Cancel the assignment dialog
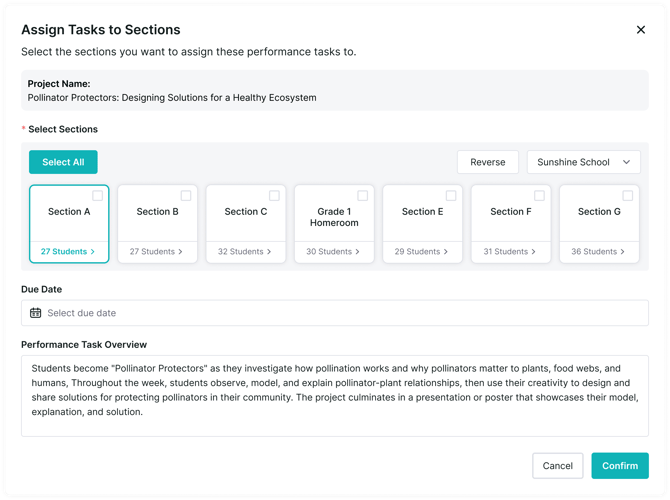670x500 pixels. coord(558,466)
